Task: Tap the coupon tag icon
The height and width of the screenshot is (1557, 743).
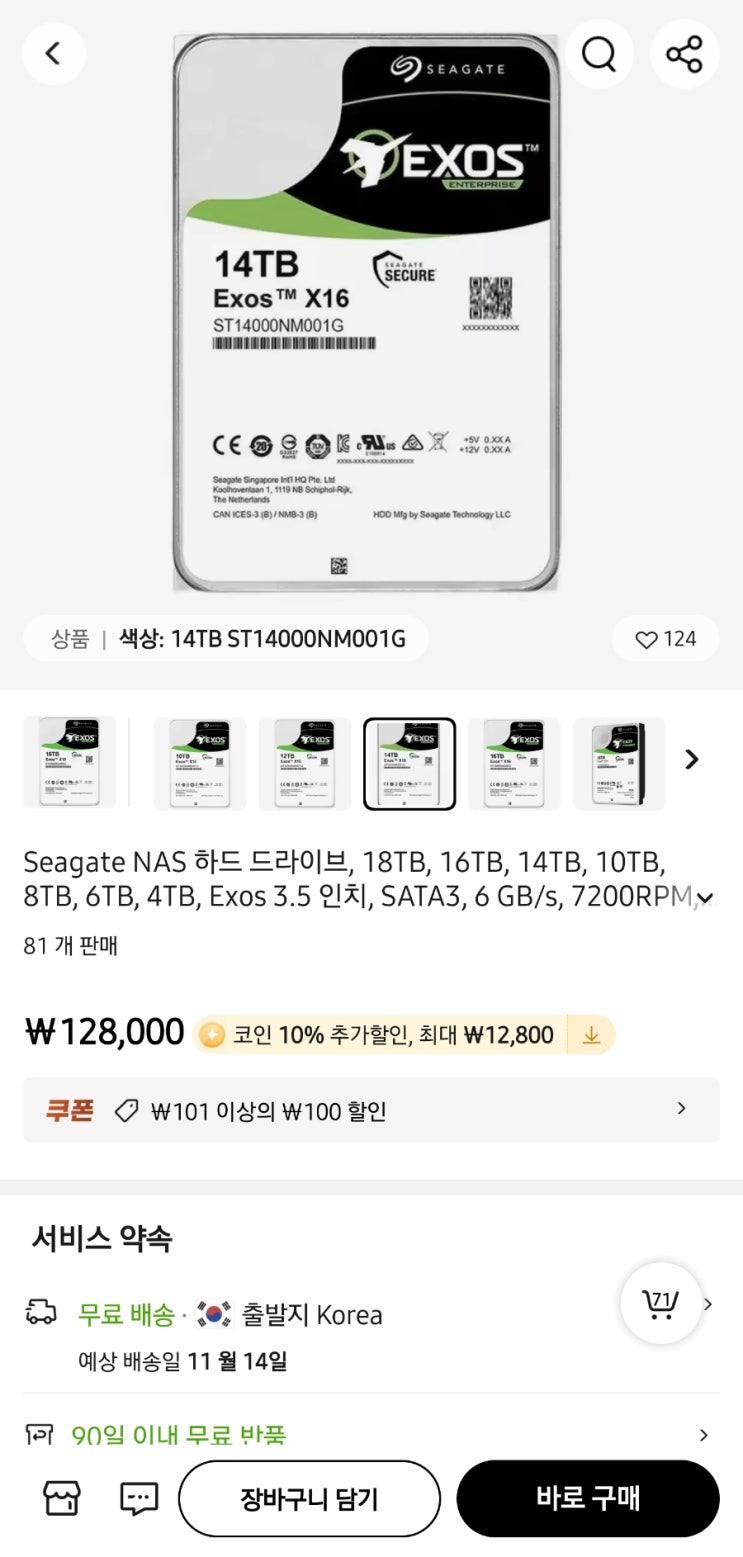Action: tap(126, 1110)
